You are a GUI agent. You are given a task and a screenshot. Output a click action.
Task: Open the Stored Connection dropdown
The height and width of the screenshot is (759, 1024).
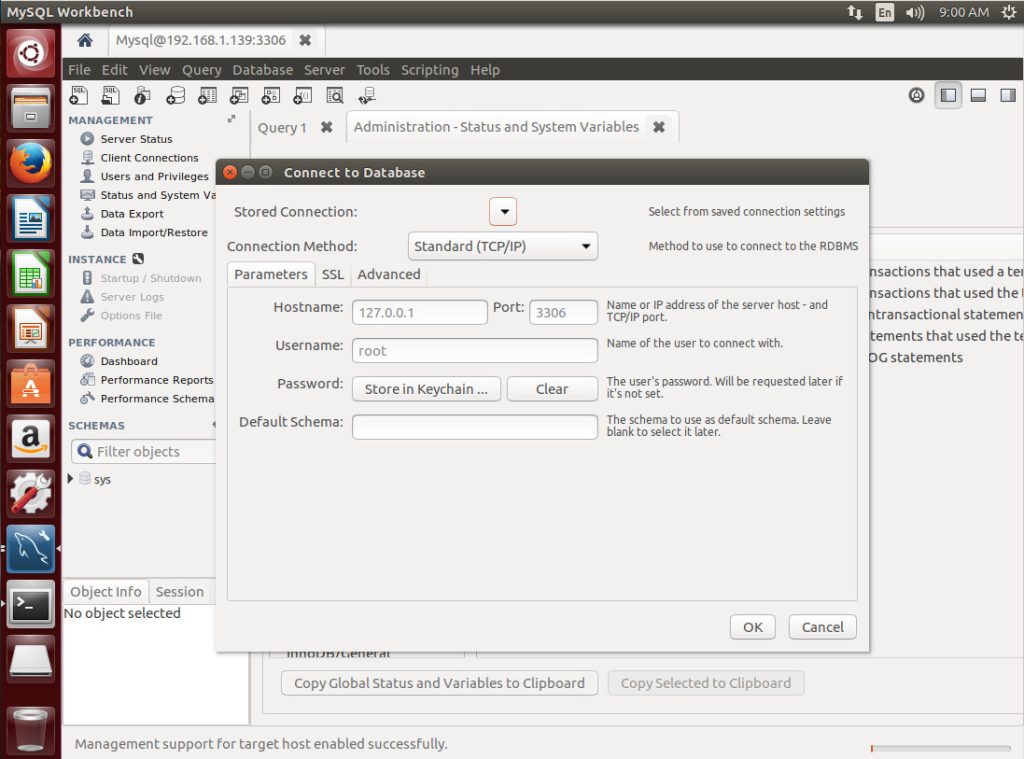coord(503,212)
